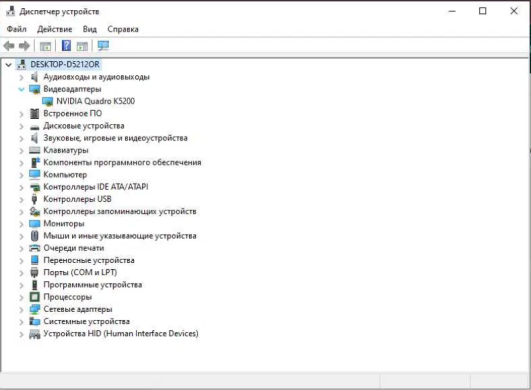Open the Вид menu
531x390 pixels.
(90, 29)
